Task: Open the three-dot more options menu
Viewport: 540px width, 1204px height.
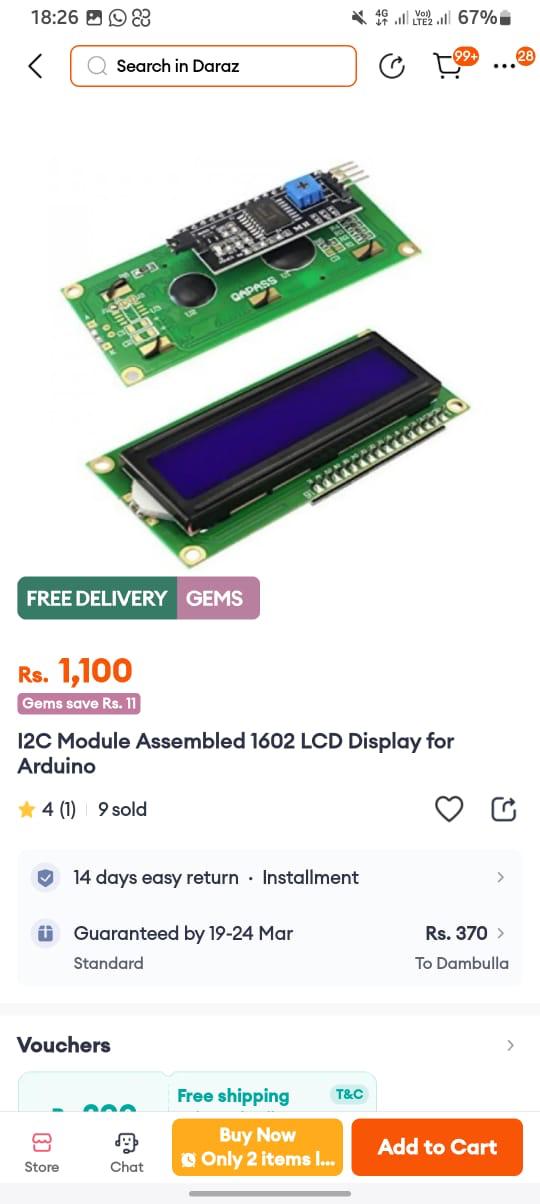Action: (505, 67)
